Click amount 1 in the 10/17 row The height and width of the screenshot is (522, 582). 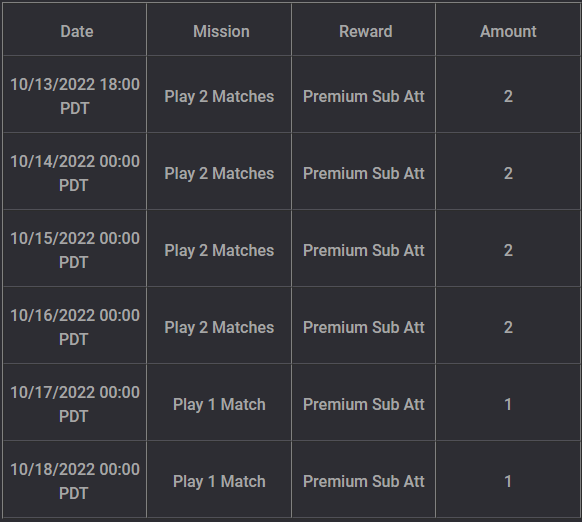pyautogui.click(x=508, y=404)
